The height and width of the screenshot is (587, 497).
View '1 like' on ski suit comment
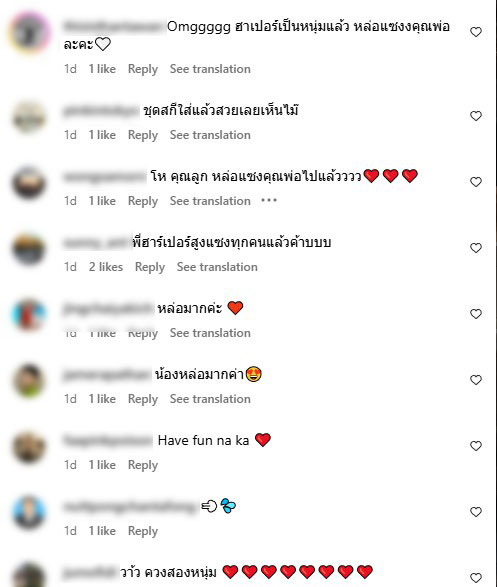102,135
